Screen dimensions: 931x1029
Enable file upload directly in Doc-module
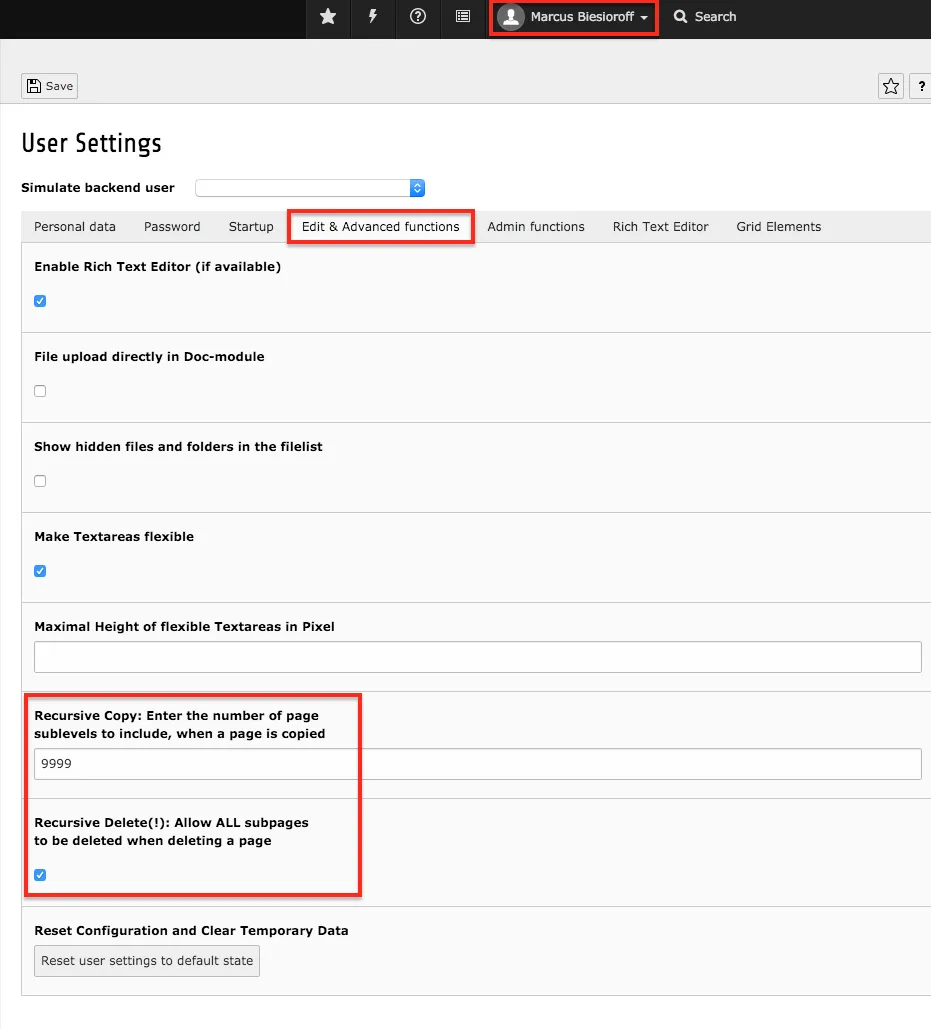[40, 391]
